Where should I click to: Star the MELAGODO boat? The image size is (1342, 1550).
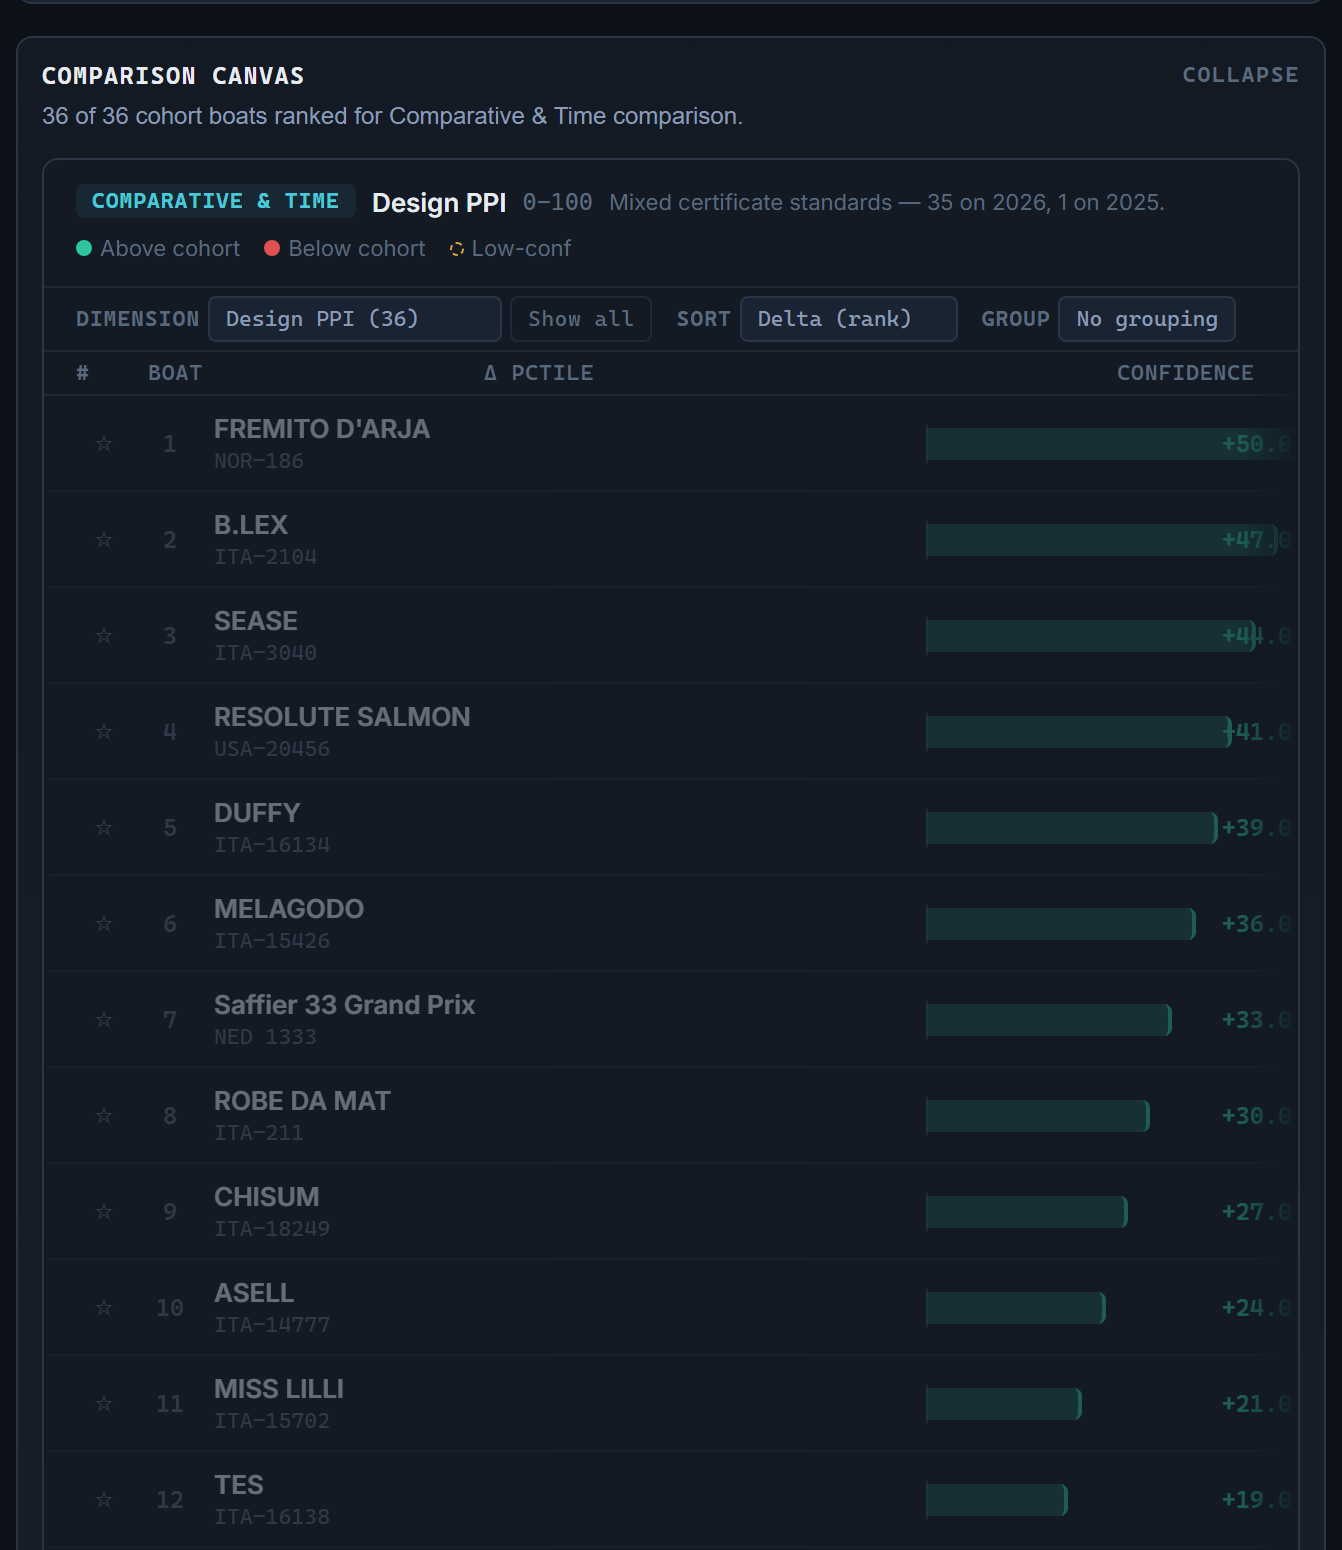coord(104,923)
